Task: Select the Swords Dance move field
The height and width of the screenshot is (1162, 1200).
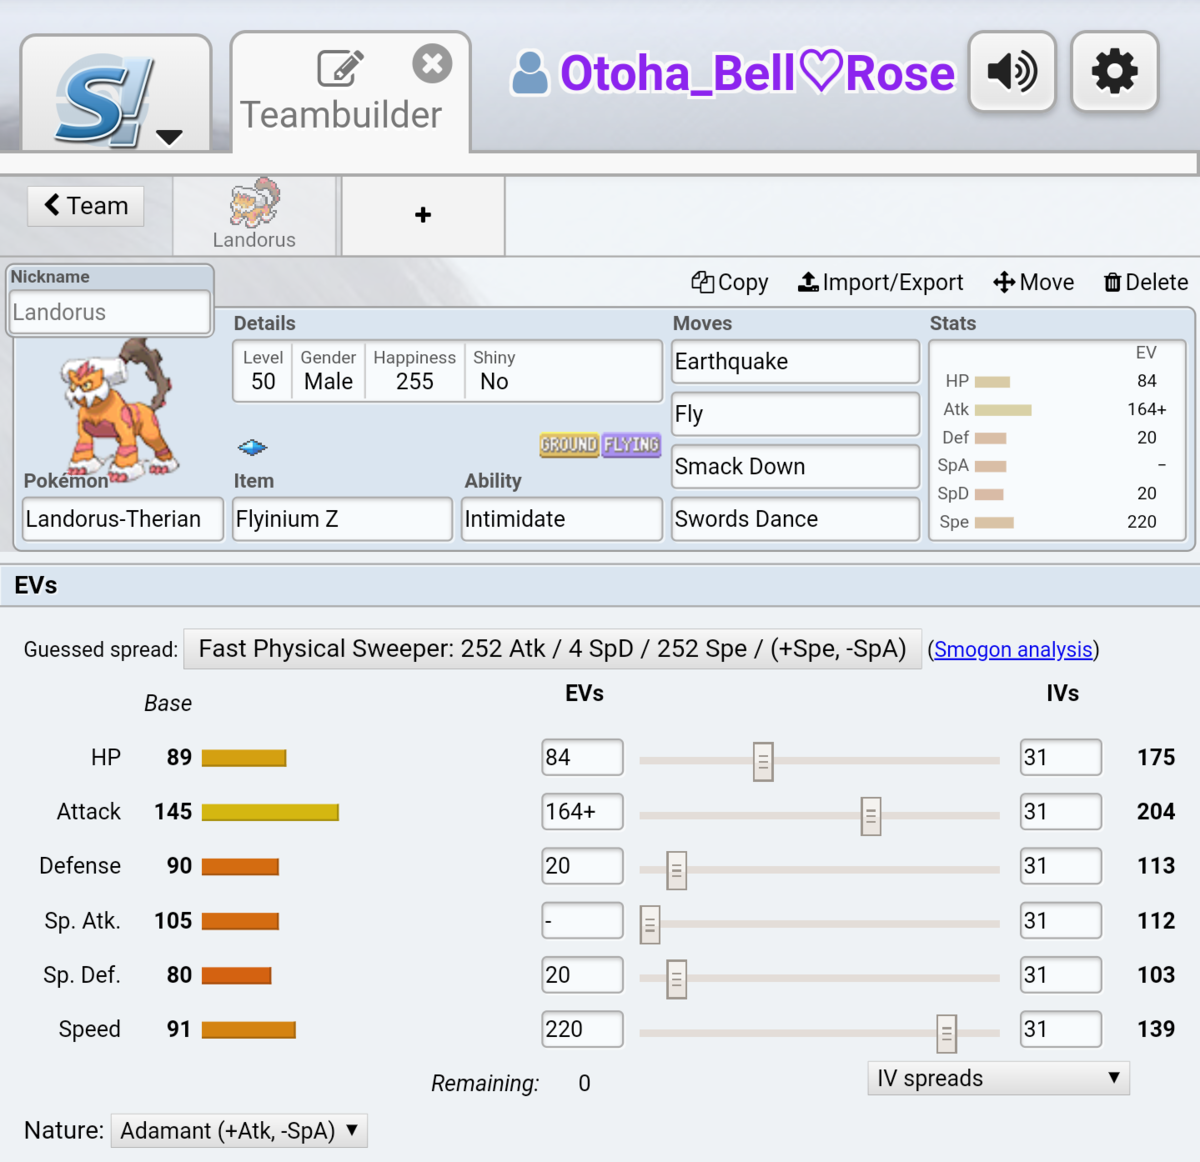Action: pyautogui.click(x=795, y=519)
